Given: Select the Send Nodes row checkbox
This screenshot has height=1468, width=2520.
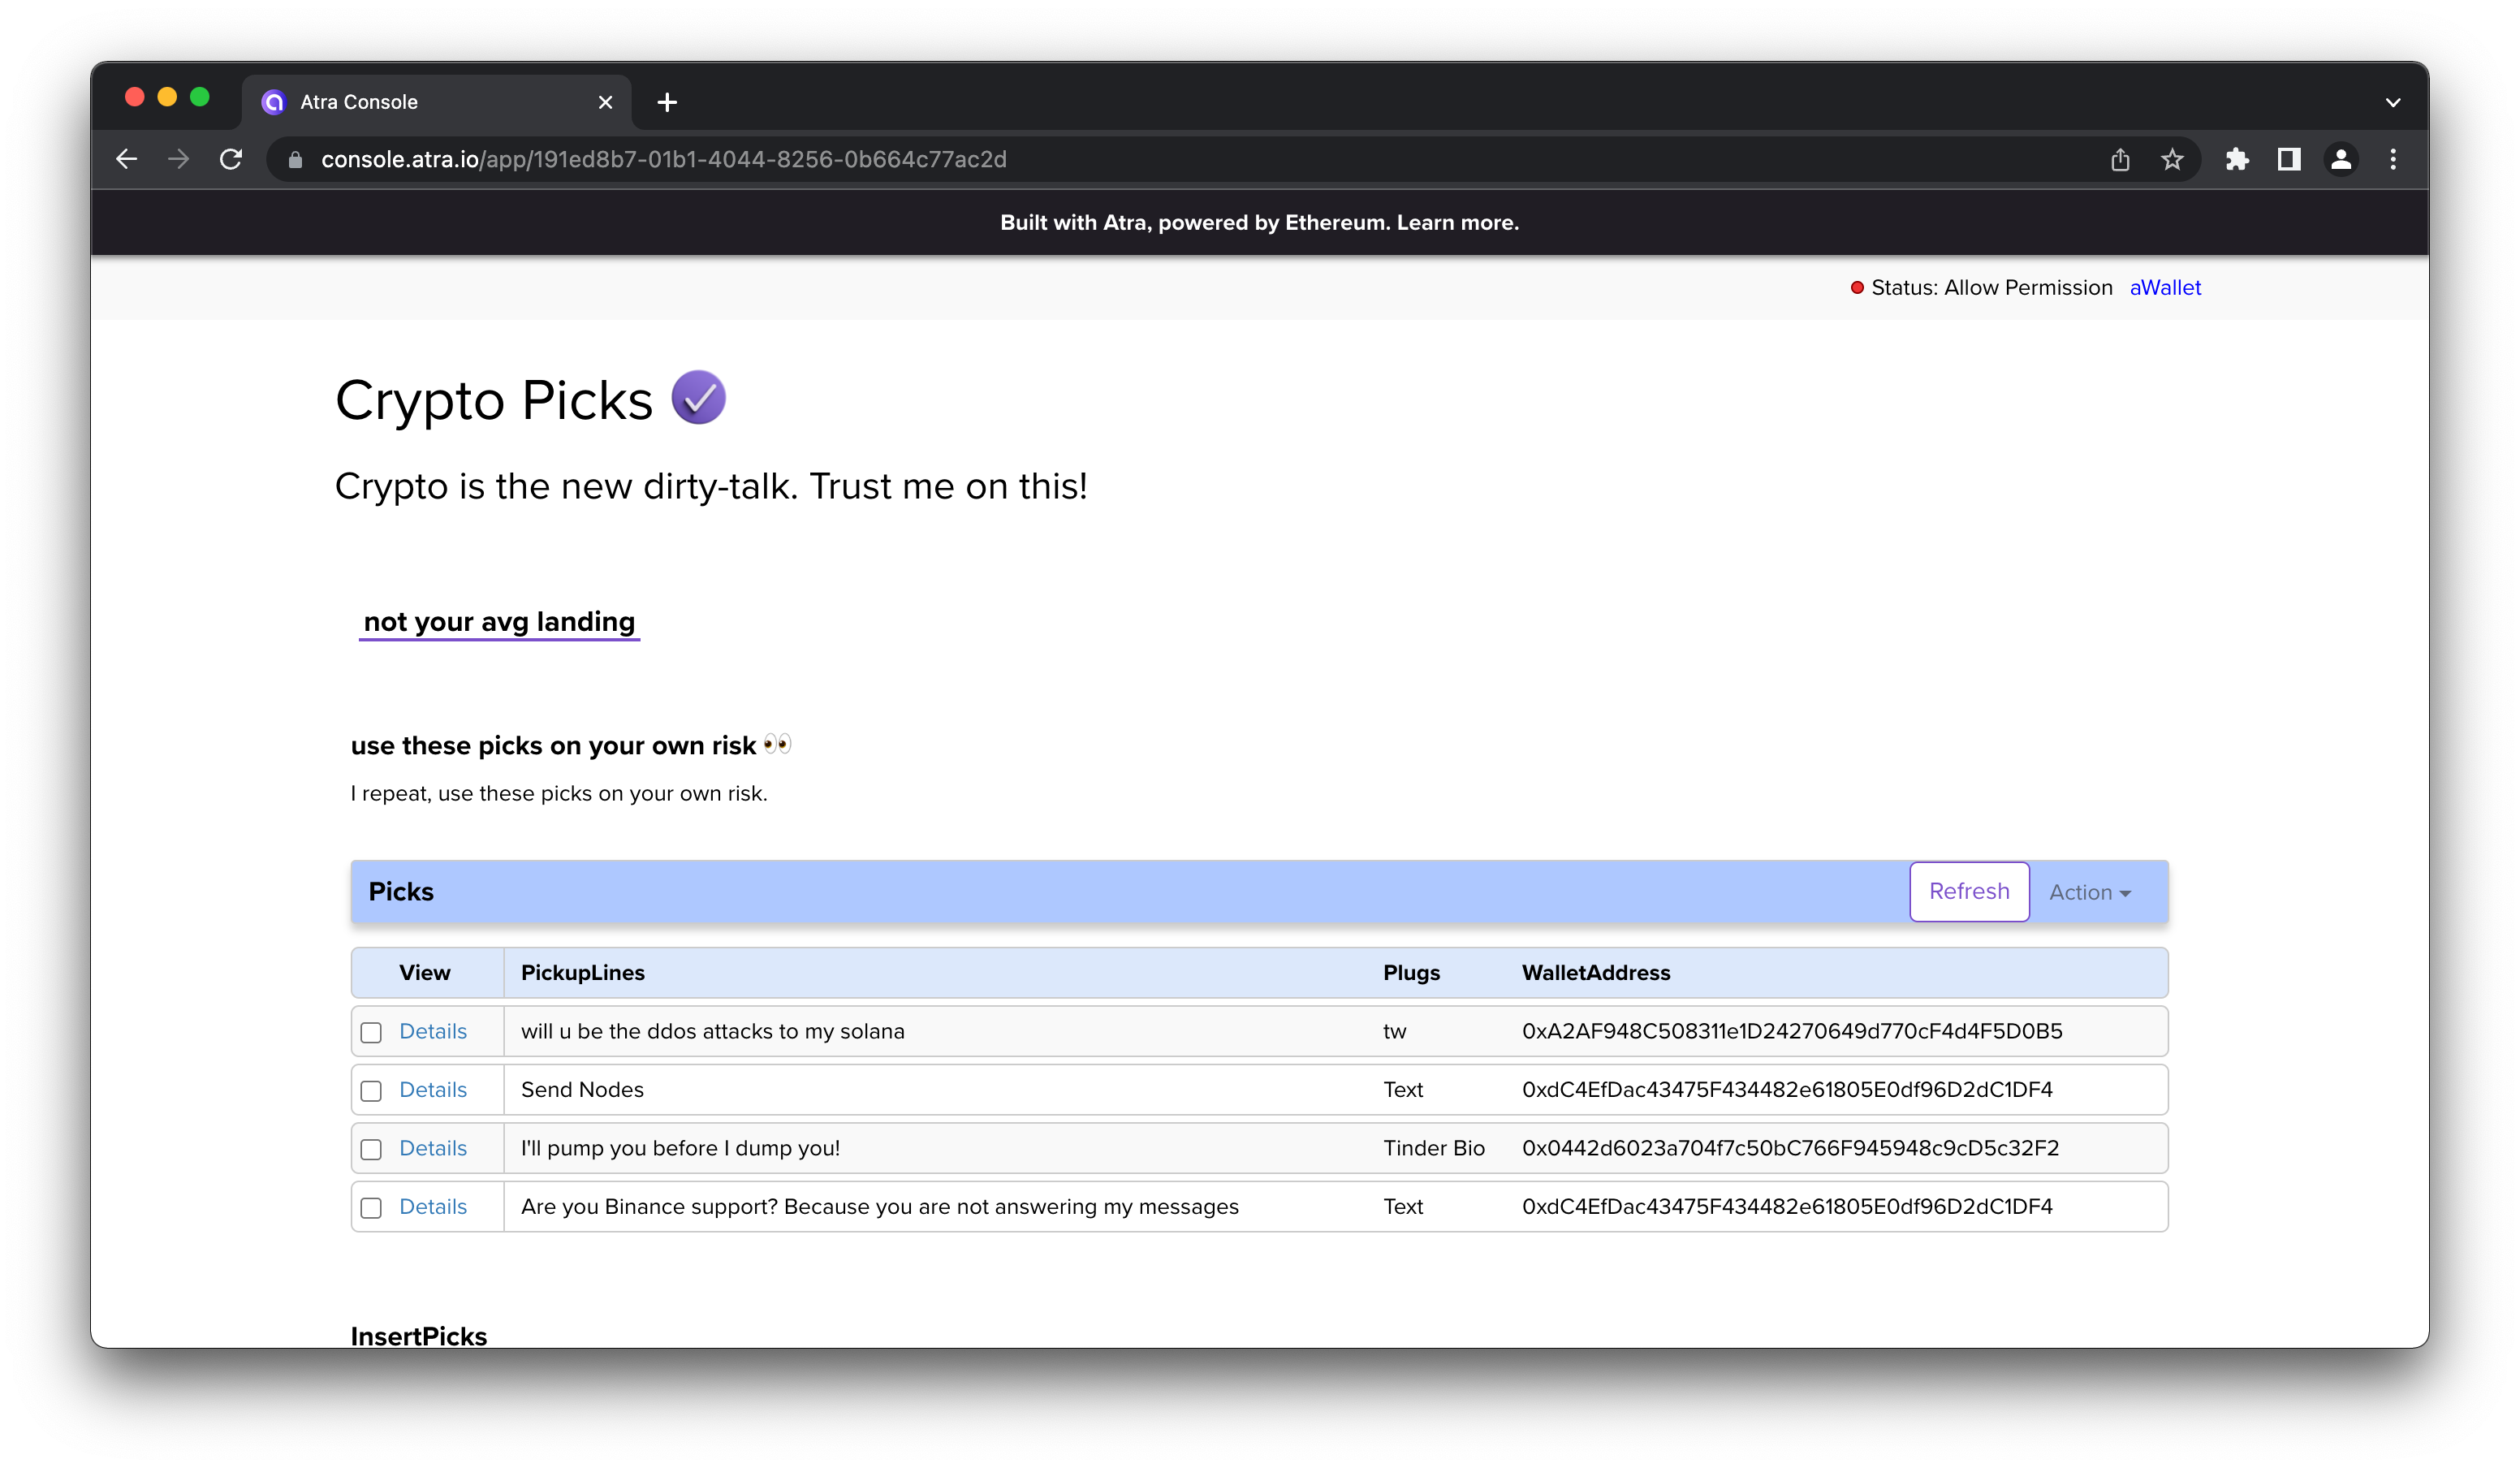Looking at the screenshot, I should tap(371, 1090).
